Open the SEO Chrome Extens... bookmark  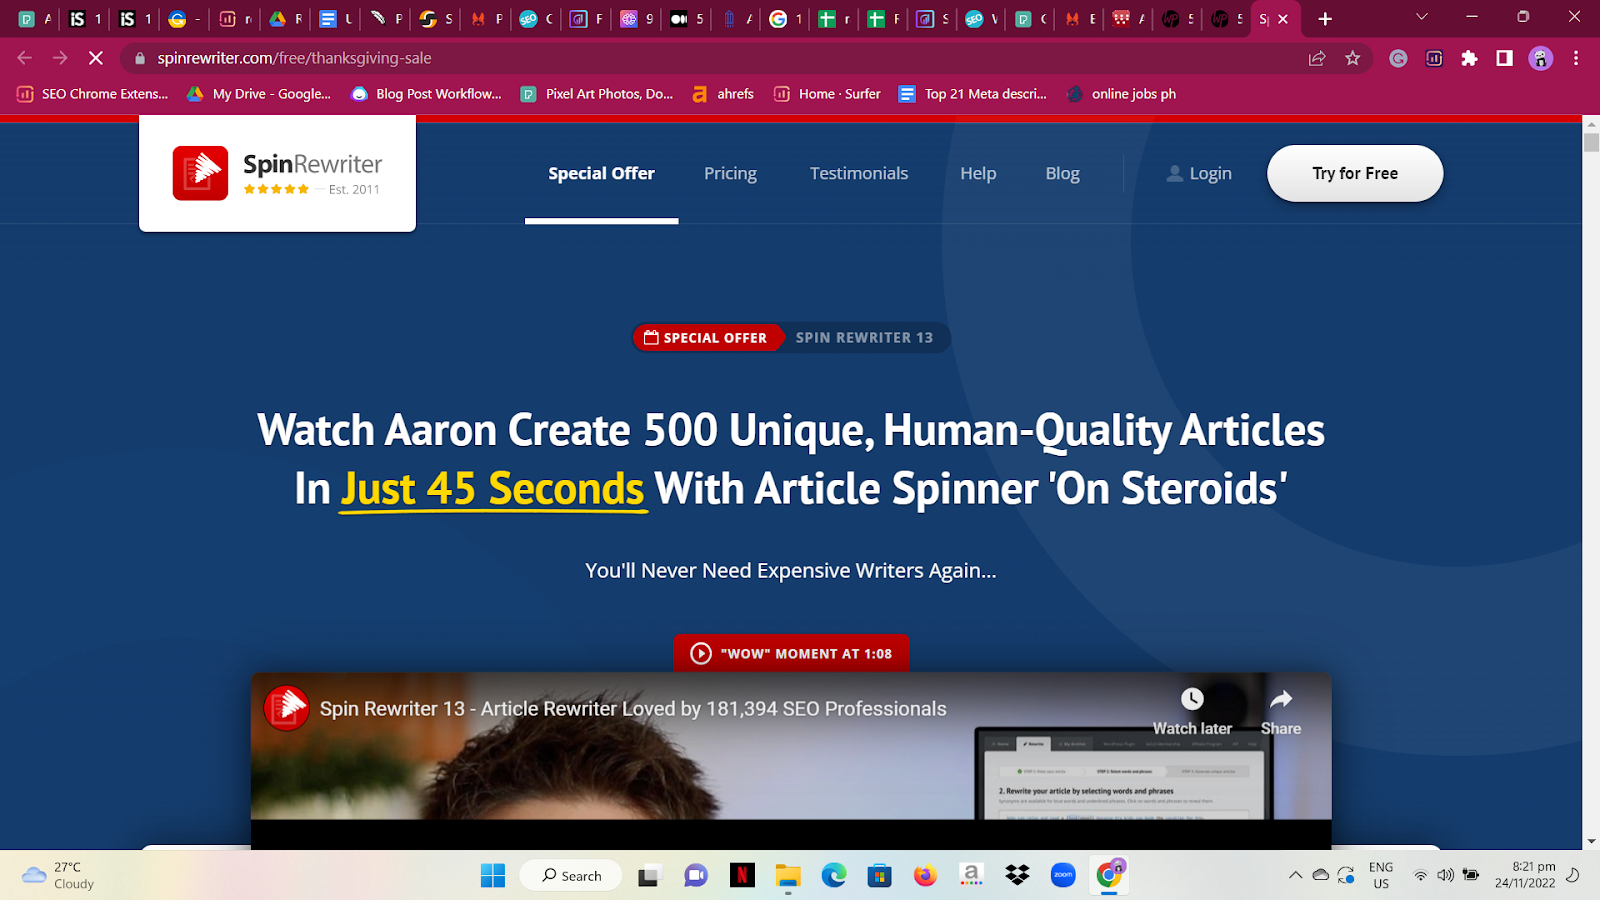point(93,94)
